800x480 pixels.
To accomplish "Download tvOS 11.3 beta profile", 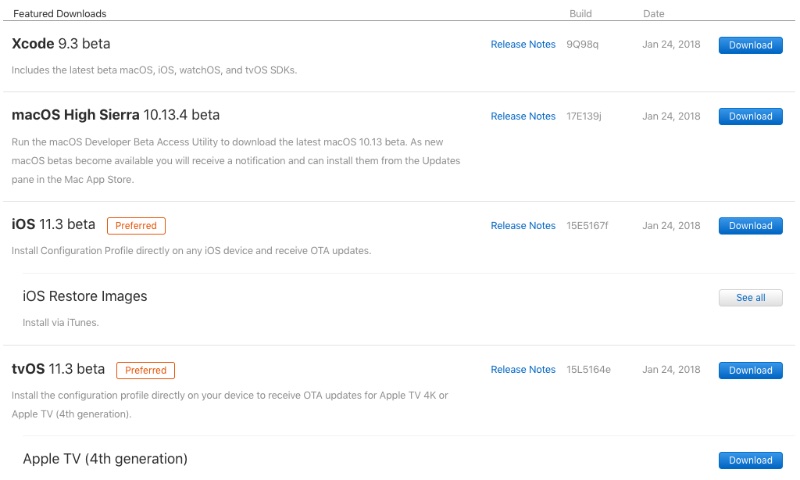I will [x=750, y=370].
